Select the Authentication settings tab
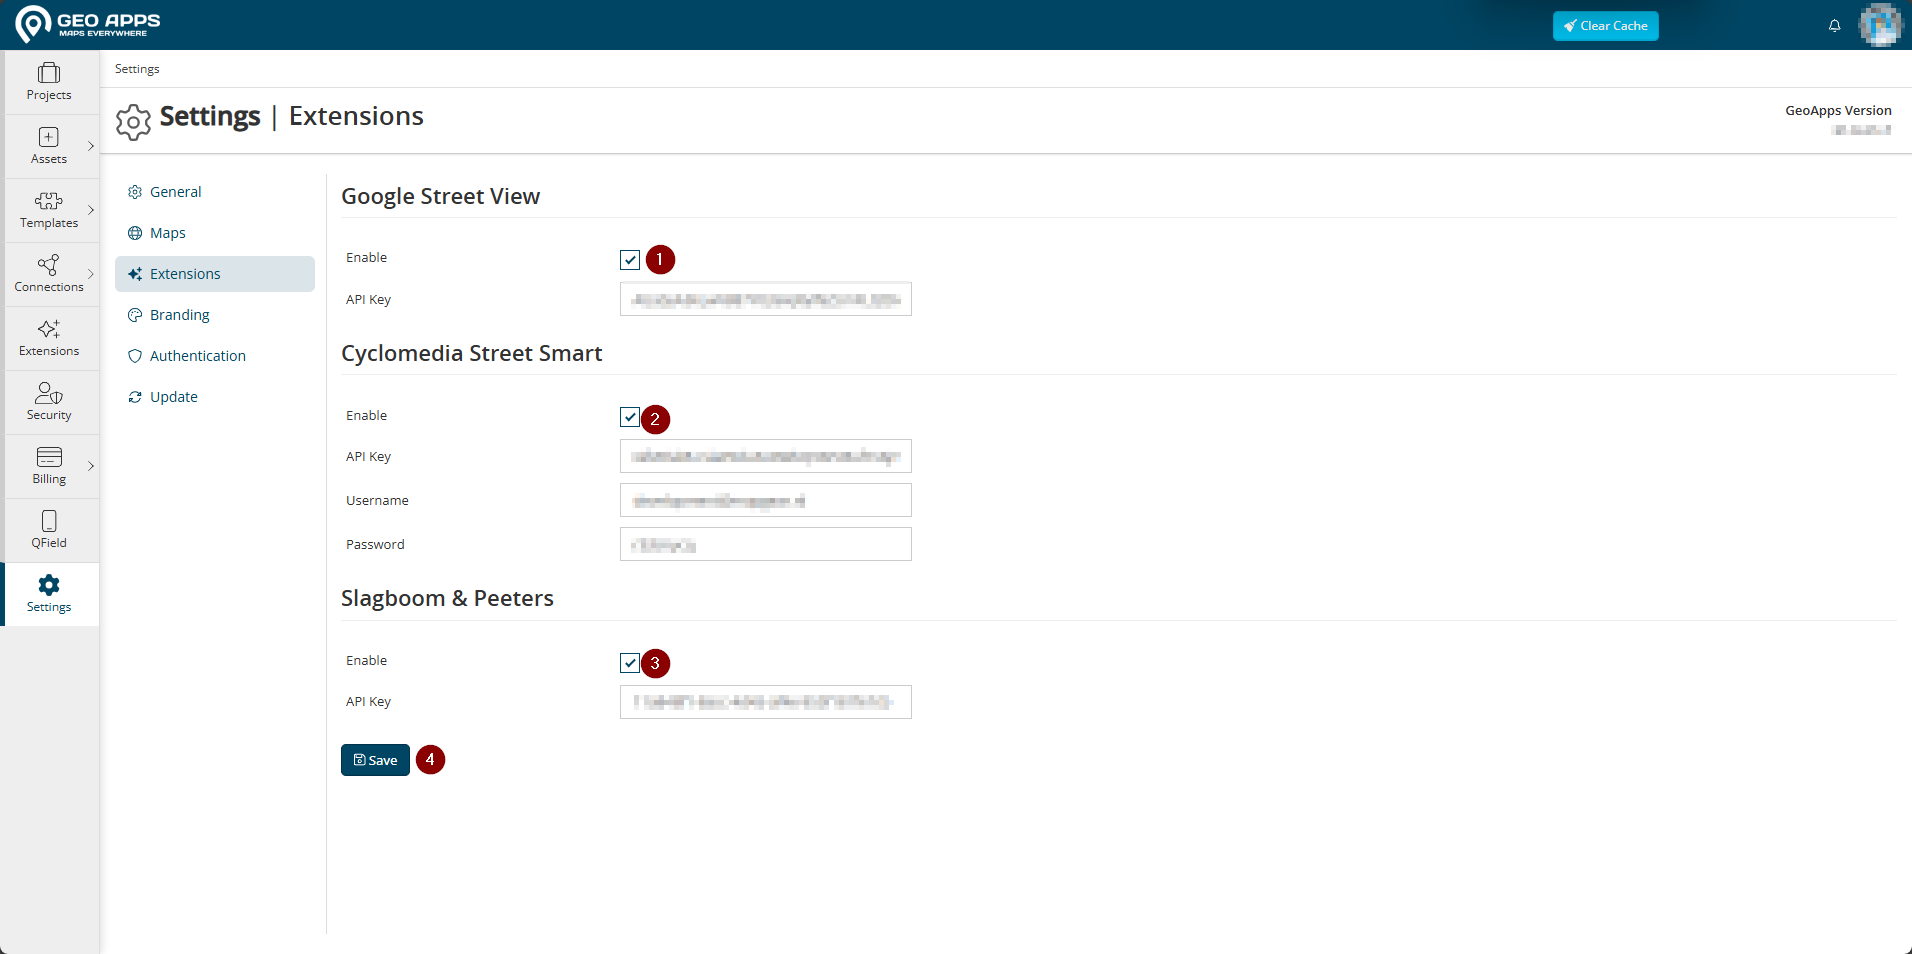This screenshot has height=954, width=1912. point(215,356)
